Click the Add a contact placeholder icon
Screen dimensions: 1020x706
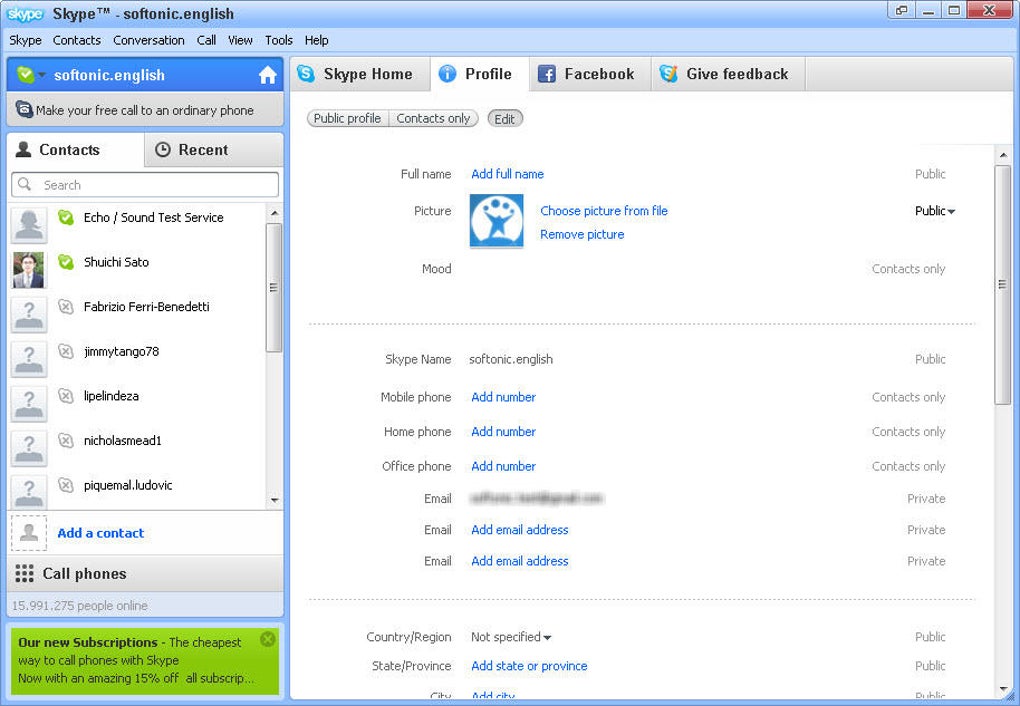coord(29,533)
